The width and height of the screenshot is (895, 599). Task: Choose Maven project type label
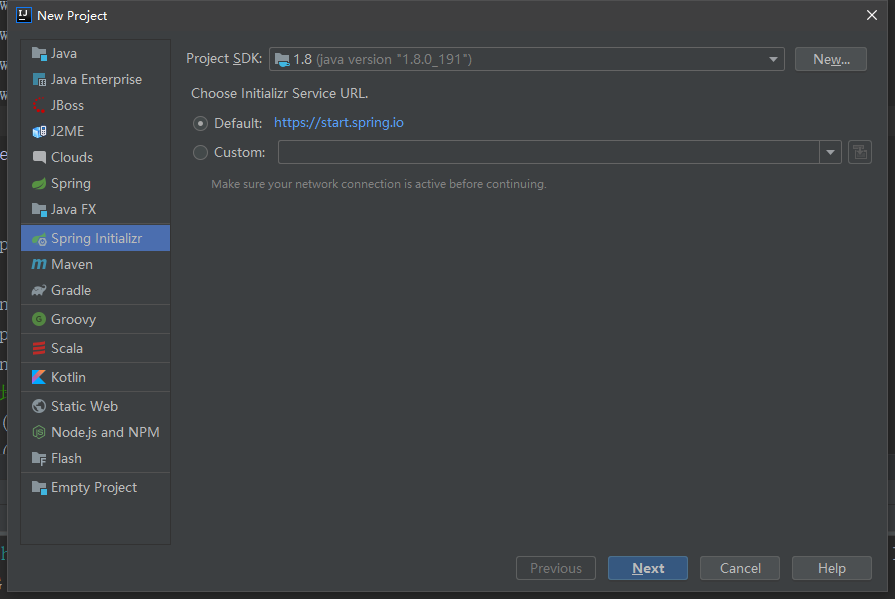click(72, 264)
